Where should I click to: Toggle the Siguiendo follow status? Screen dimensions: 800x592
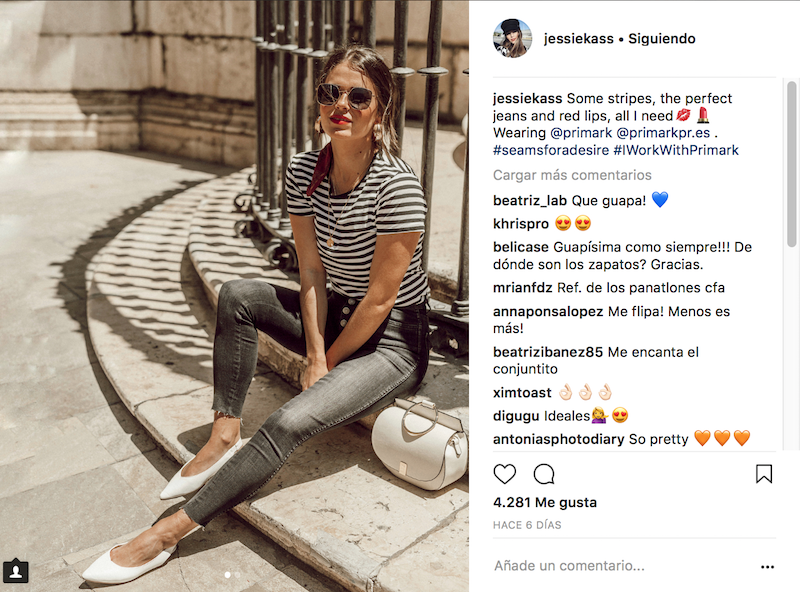[x=662, y=39]
